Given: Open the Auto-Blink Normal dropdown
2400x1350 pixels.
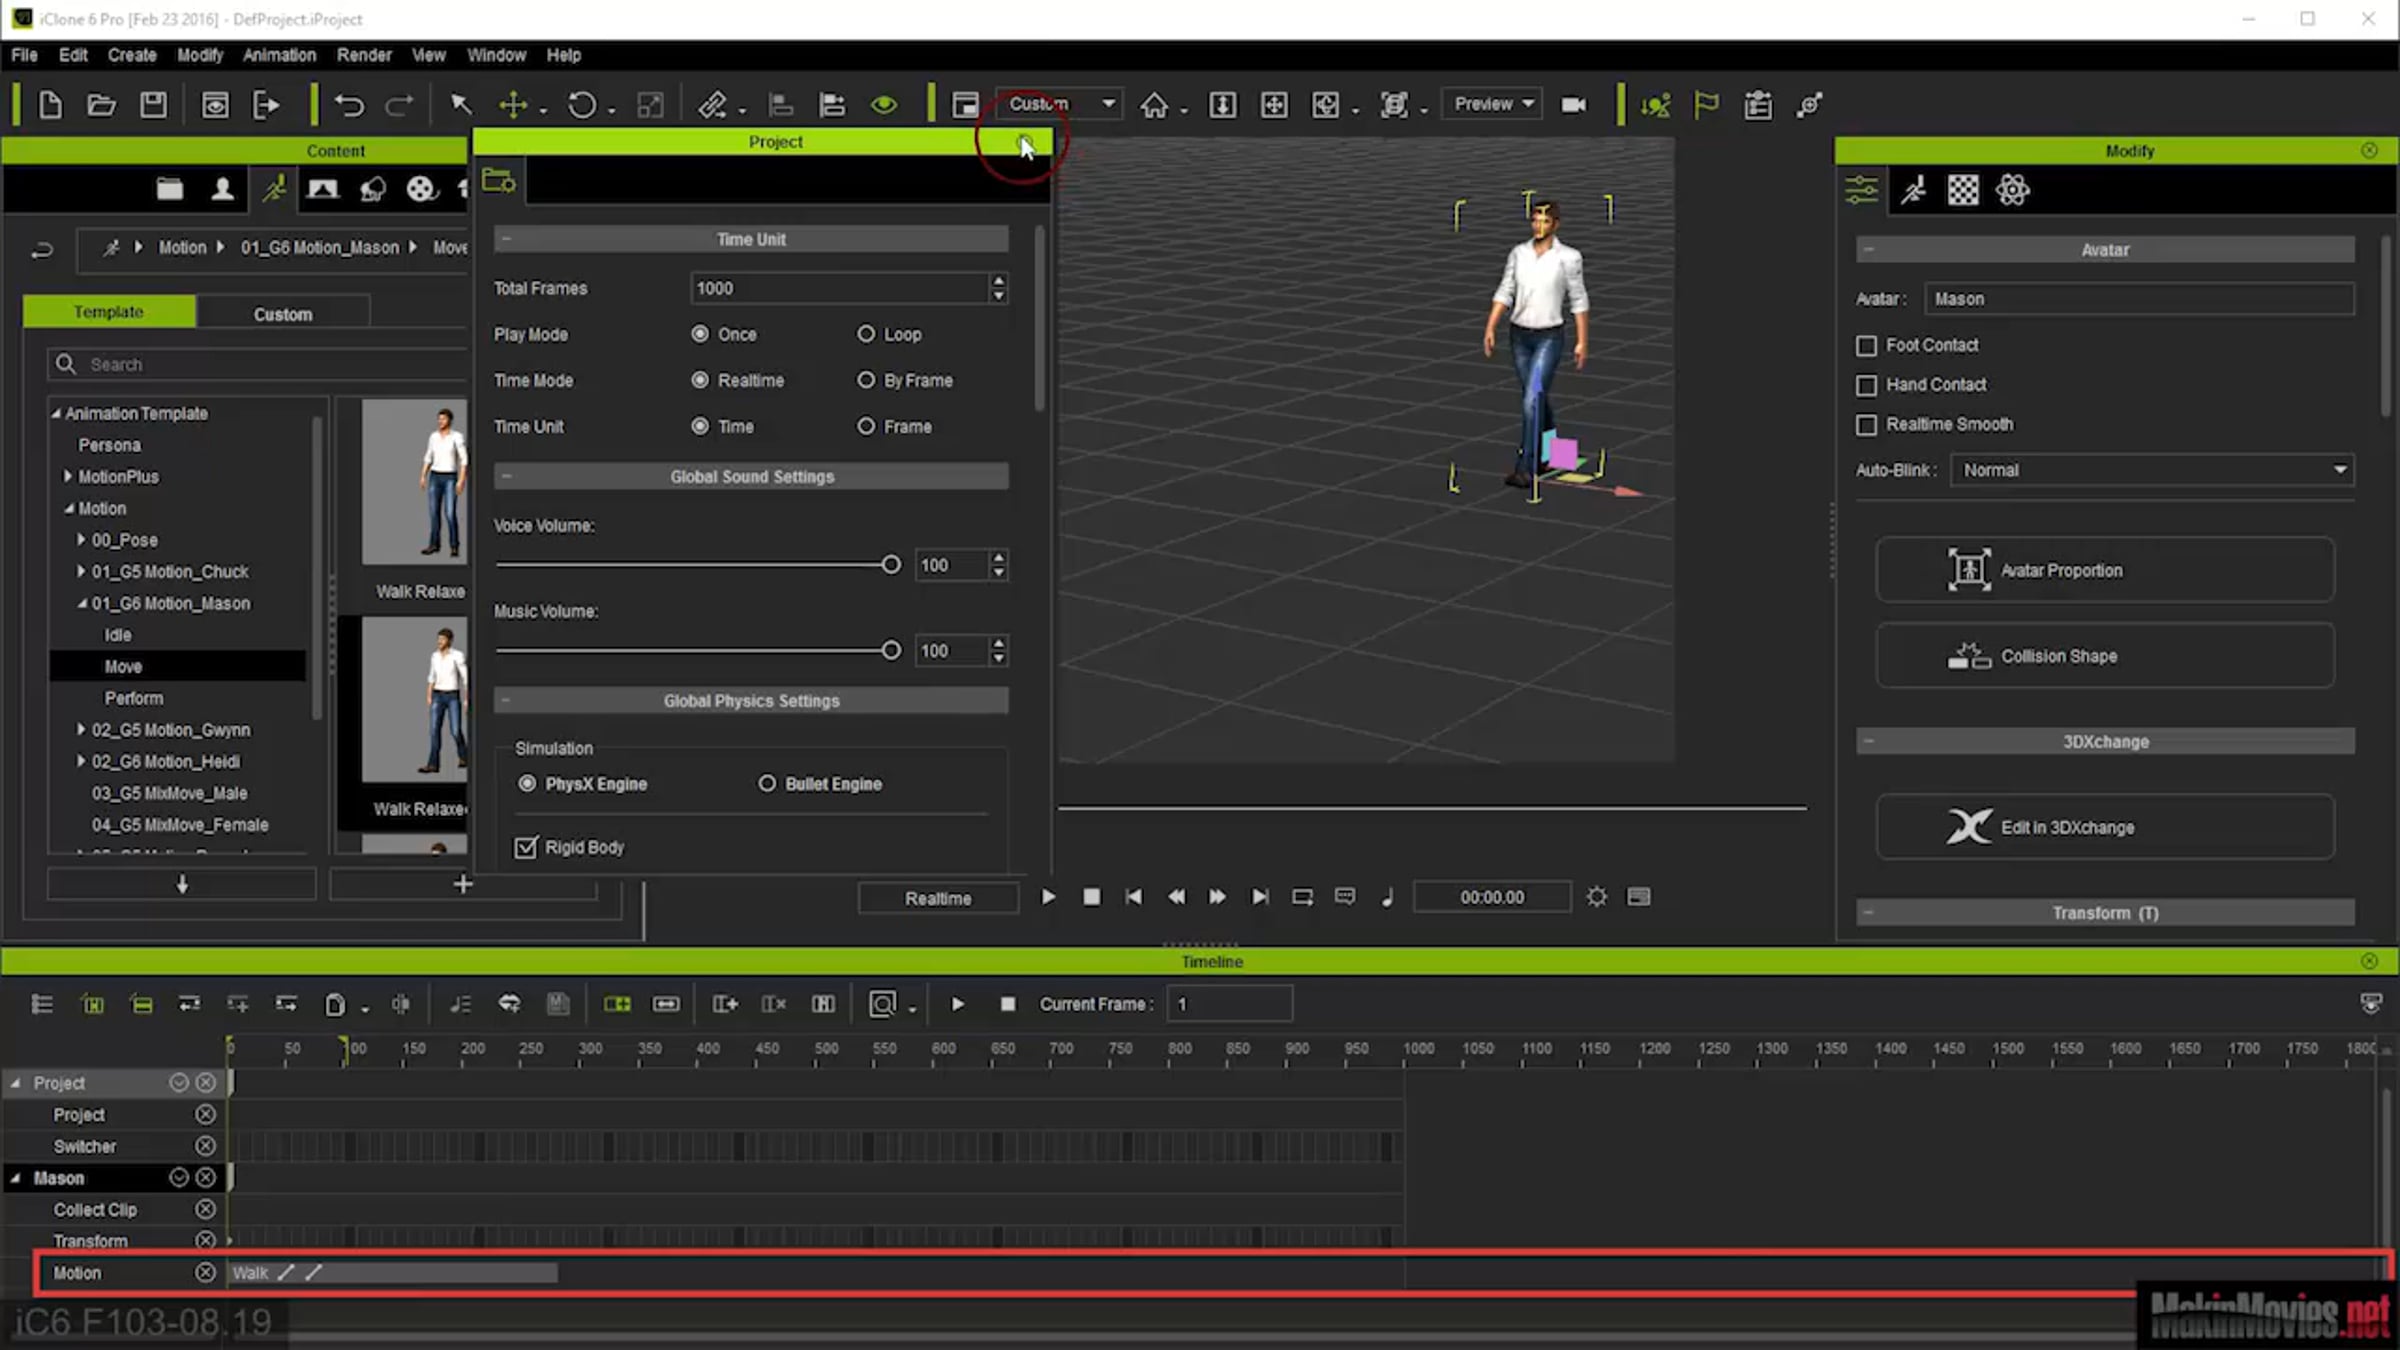Looking at the screenshot, I should [x=2151, y=470].
